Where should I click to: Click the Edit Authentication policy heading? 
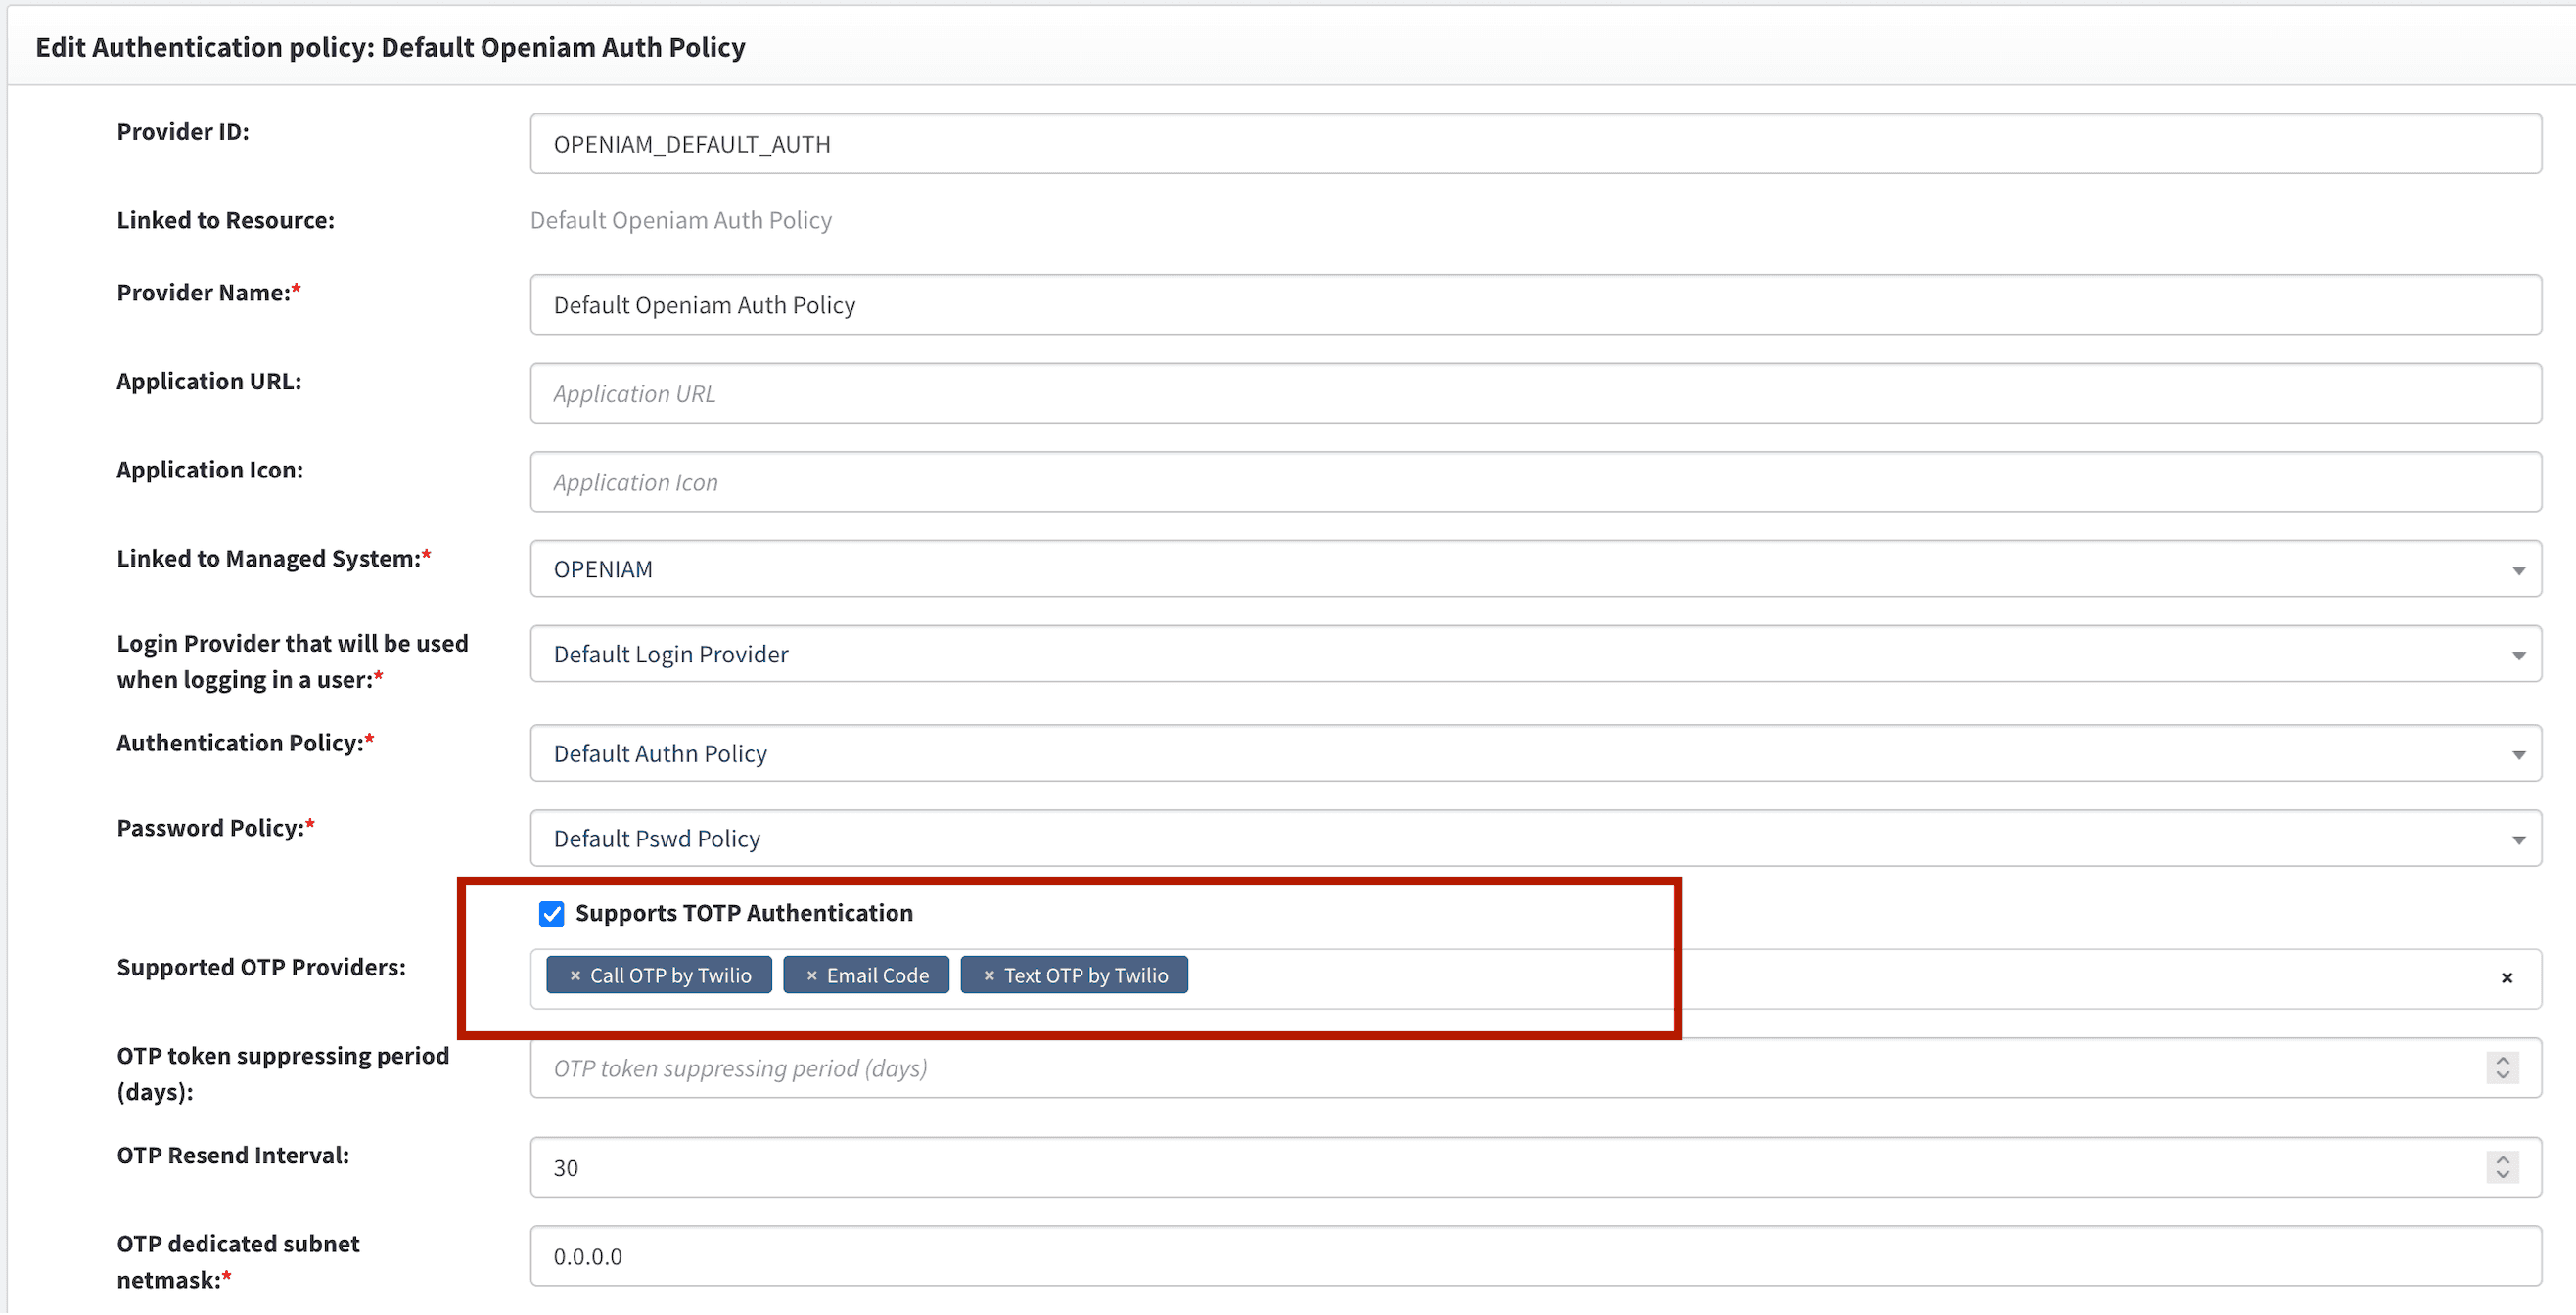[391, 47]
